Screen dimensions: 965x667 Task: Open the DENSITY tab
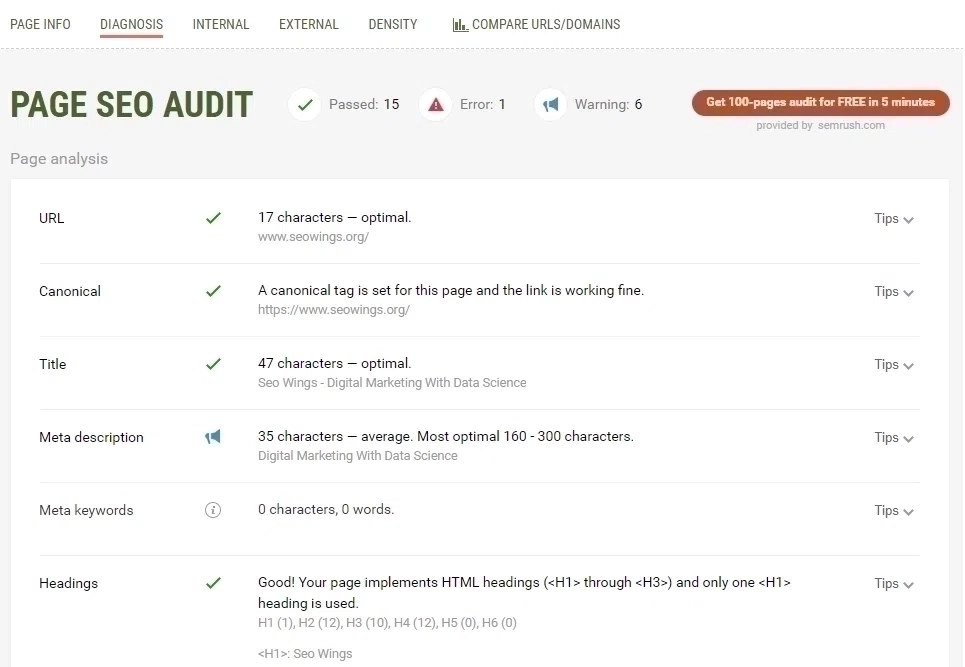(x=392, y=24)
